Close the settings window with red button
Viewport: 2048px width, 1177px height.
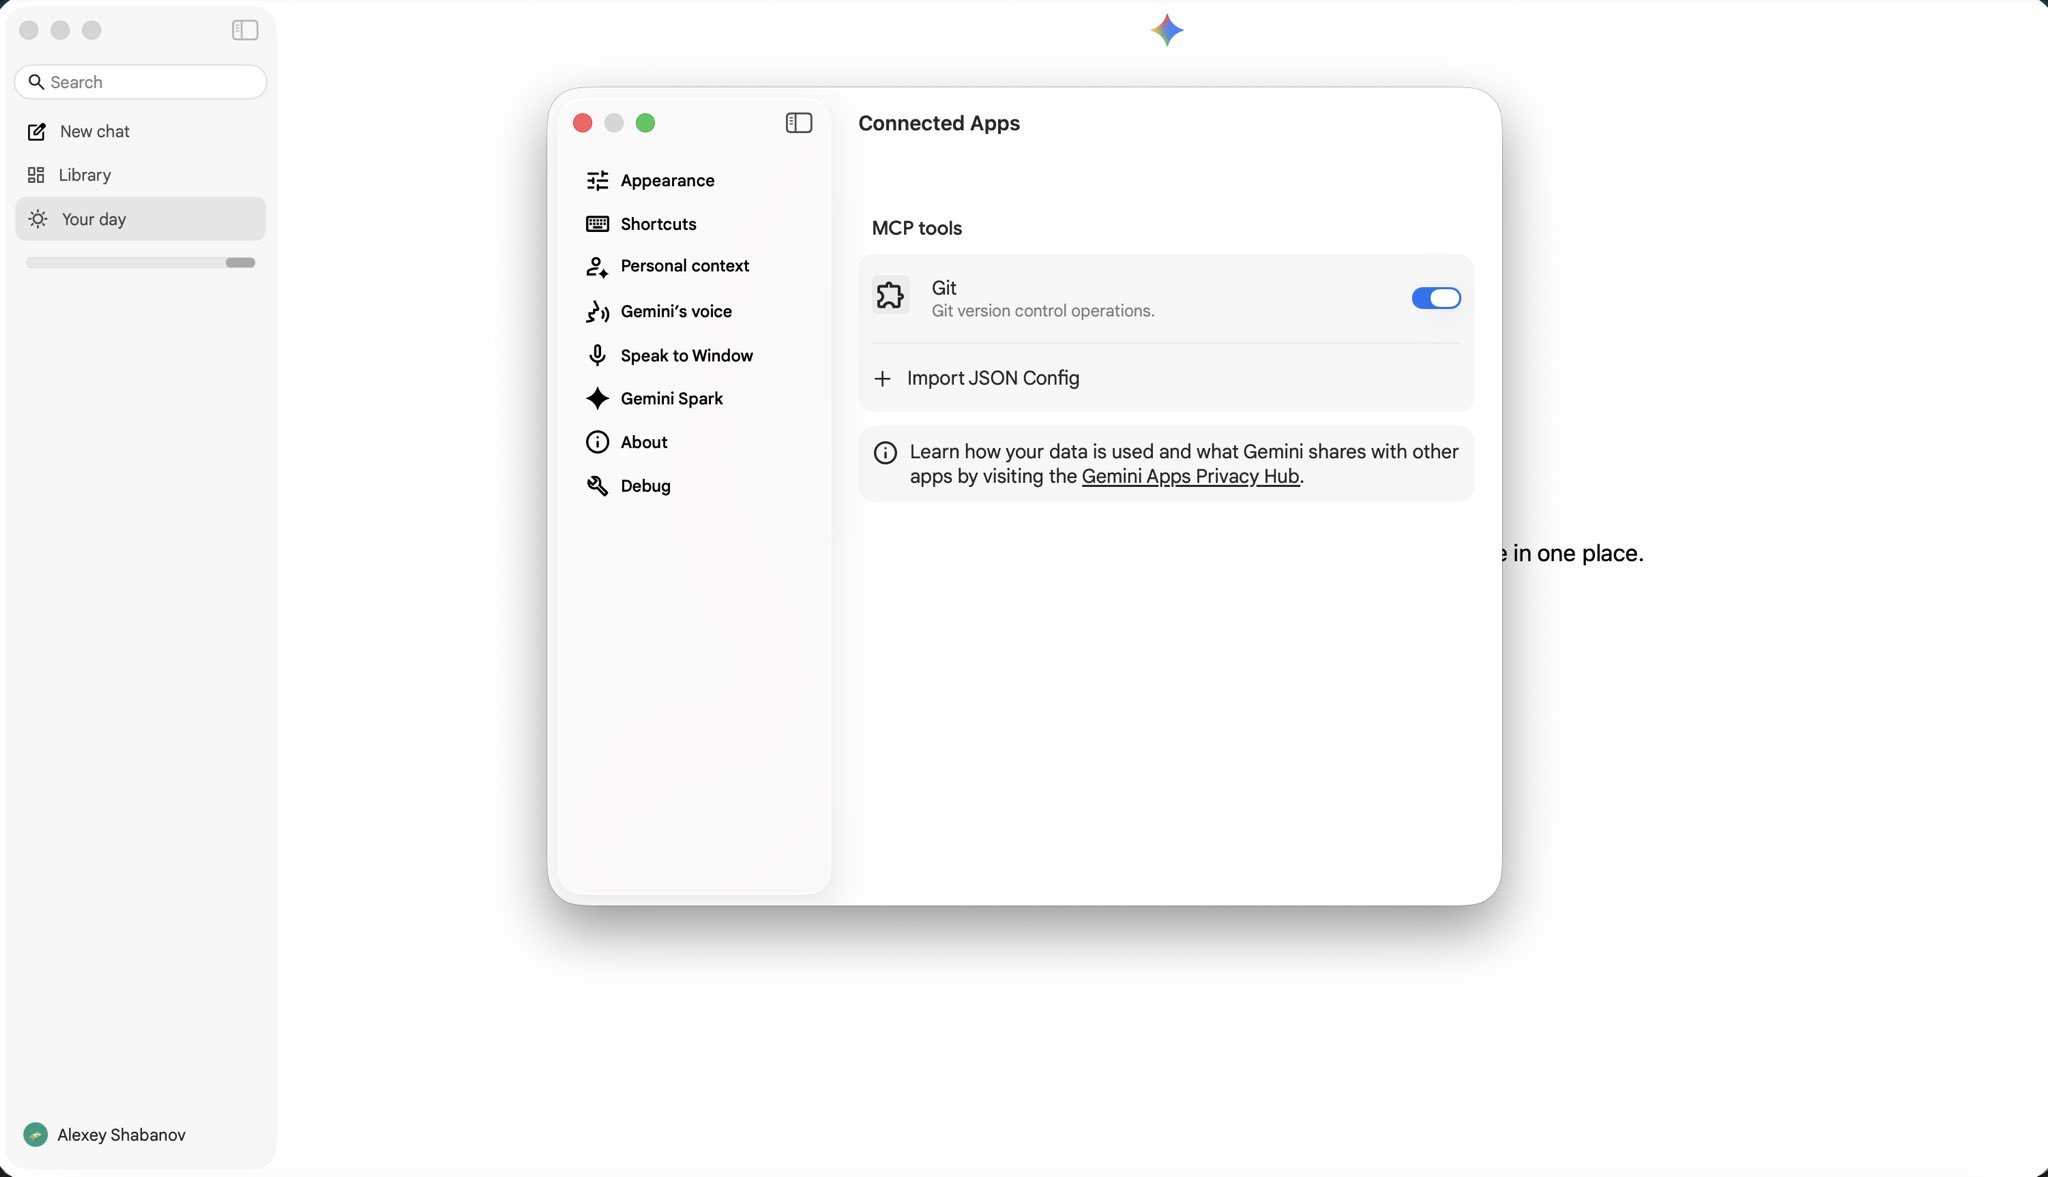click(583, 123)
